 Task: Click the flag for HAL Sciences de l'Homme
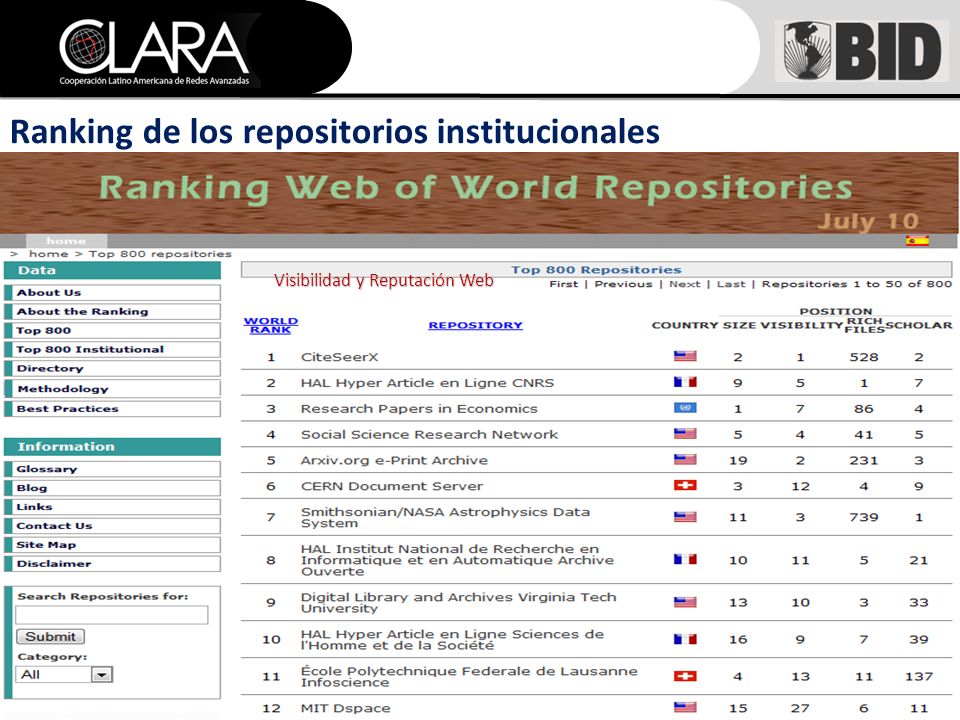coord(685,639)
